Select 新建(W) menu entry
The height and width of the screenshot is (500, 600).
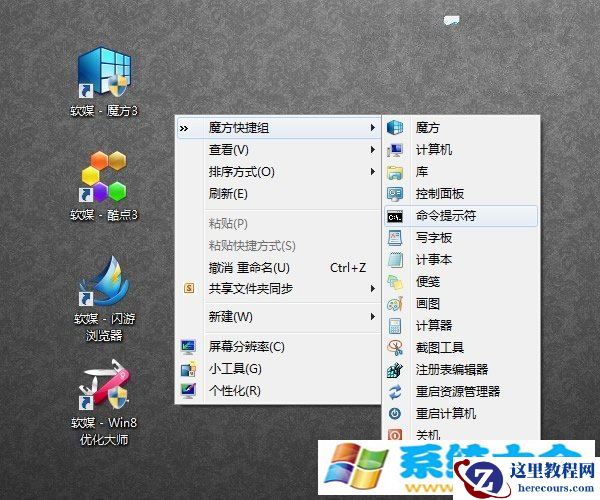tap(279, 316)
